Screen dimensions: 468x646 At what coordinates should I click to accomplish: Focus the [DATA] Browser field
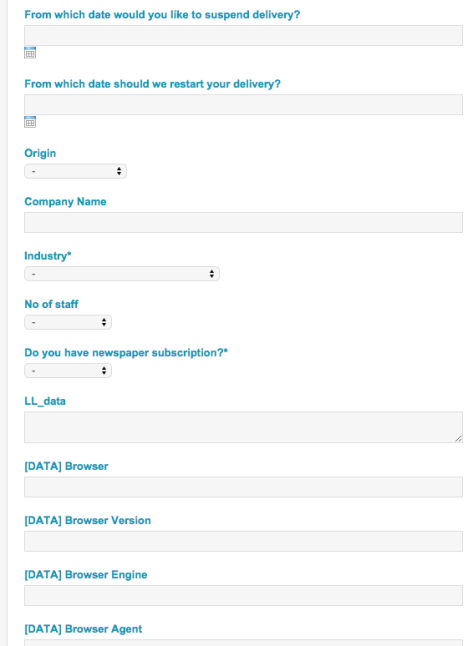(x=243, y=487)
